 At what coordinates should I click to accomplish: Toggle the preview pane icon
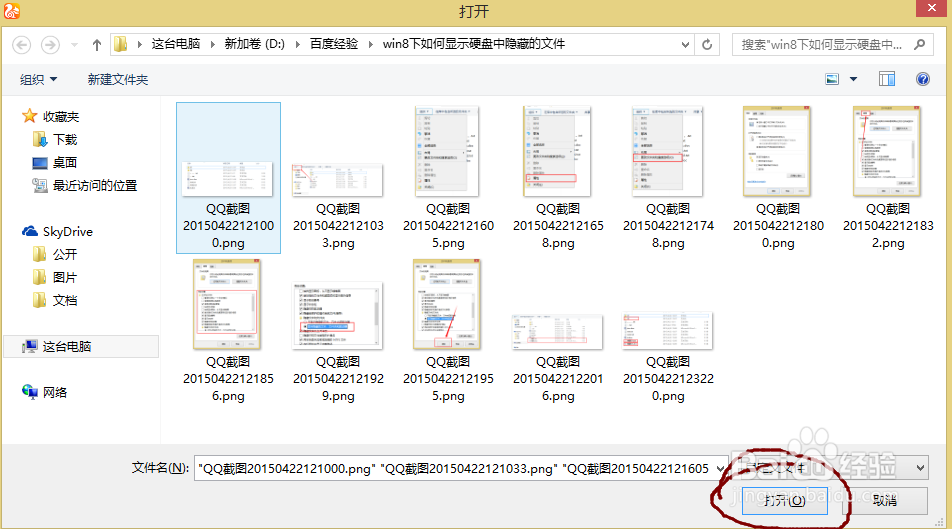(886, 79)
